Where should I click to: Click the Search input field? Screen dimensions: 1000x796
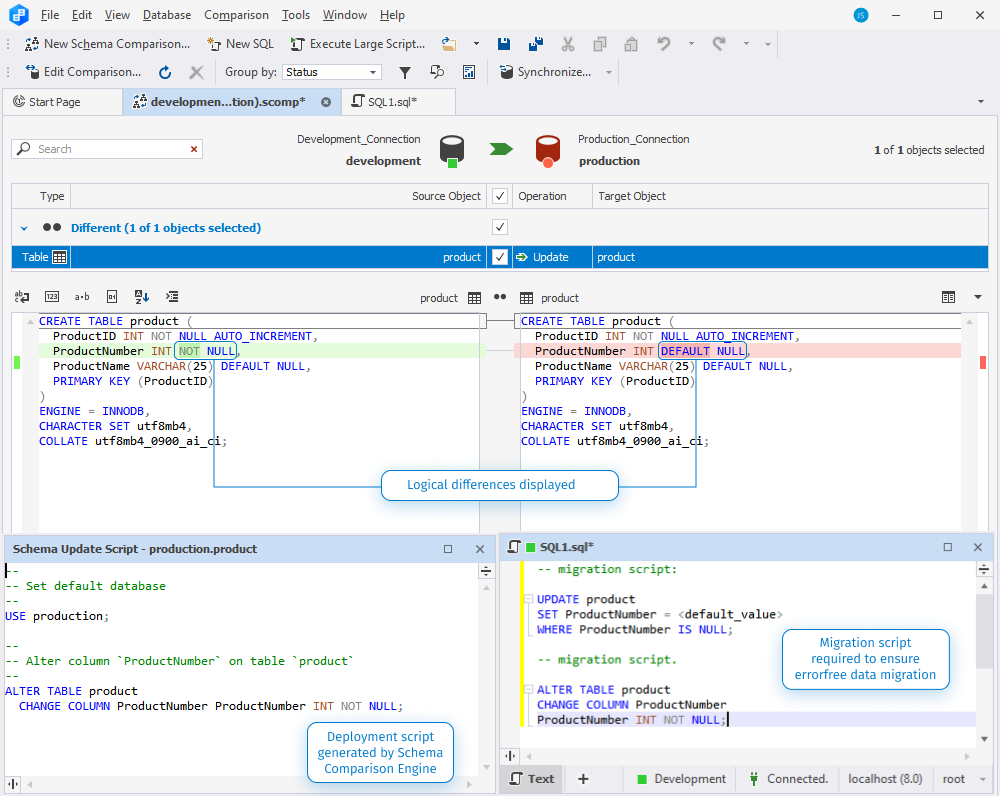pos(108,149)
